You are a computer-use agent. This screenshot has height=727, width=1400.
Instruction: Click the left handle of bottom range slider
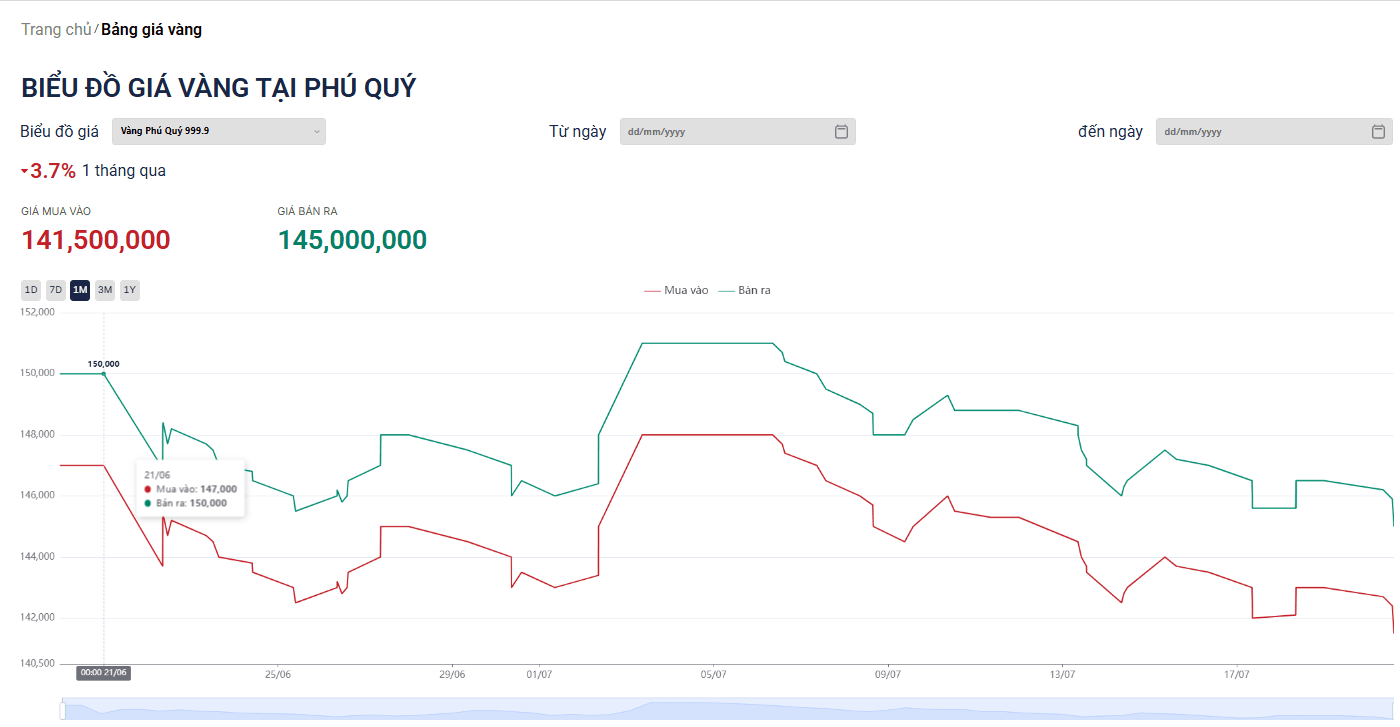62,711
